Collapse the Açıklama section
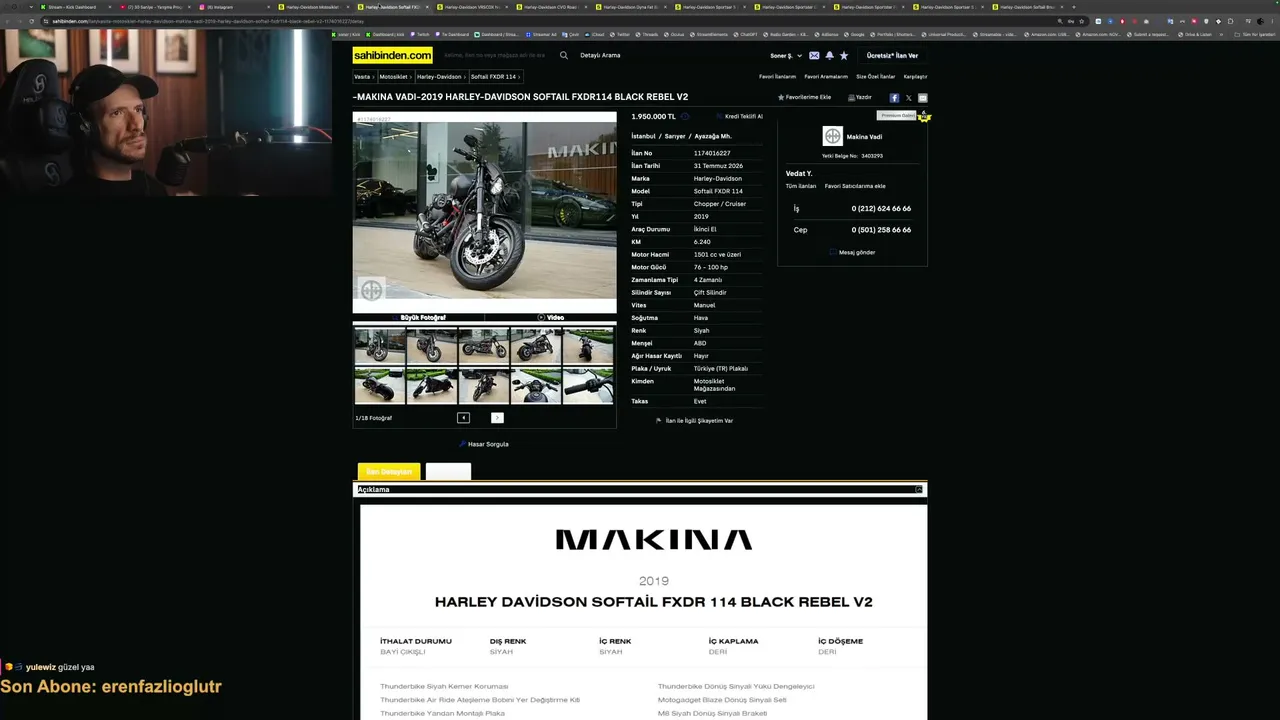Image resolution: width=1280 pixels, height=720 pixels. (x=918, y=490)
